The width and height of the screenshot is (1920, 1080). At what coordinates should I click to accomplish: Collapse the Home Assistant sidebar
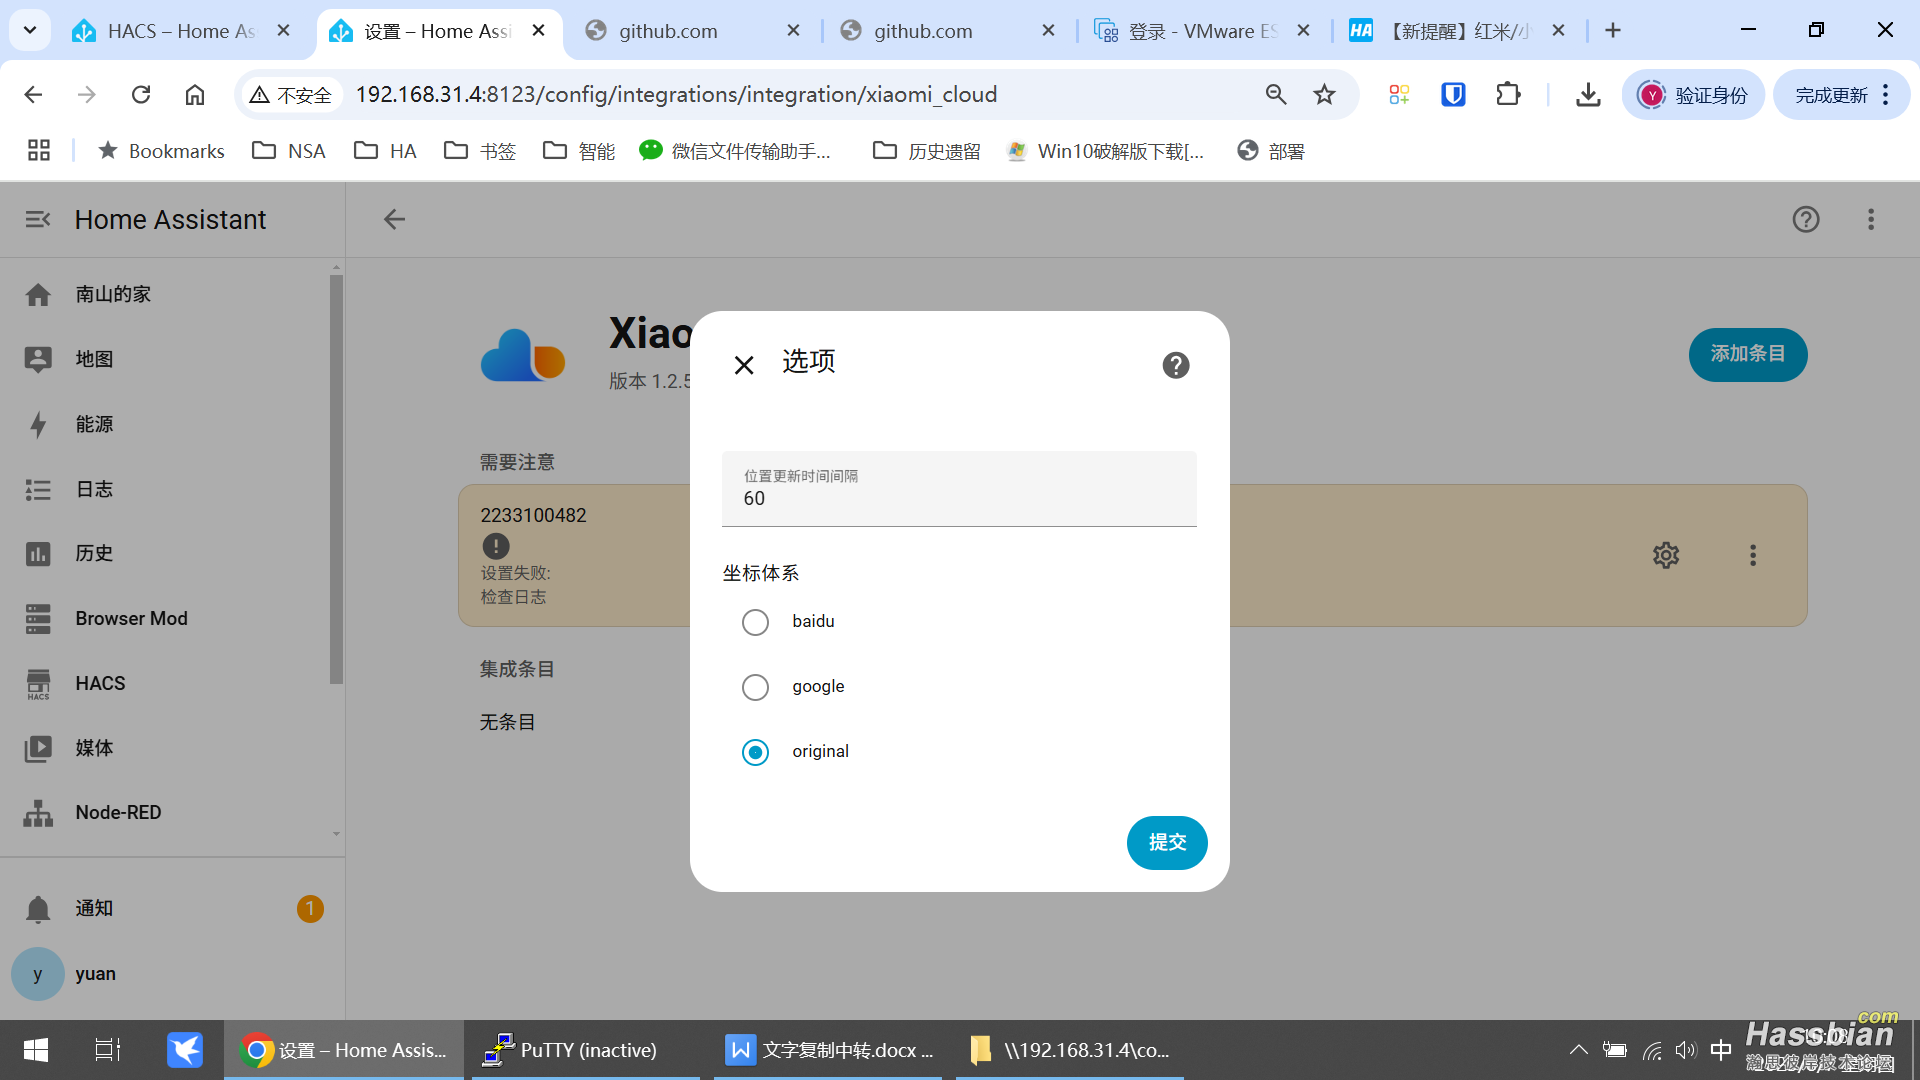click(38, 219)
